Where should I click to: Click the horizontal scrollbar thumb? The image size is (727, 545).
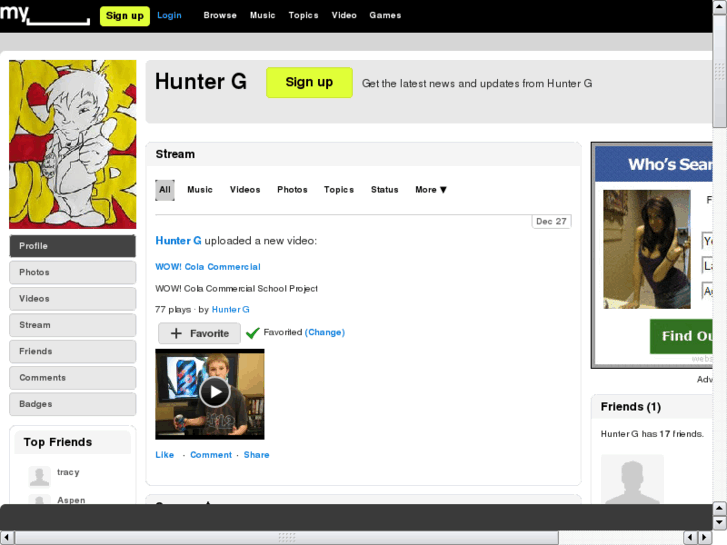pos(287,538)
